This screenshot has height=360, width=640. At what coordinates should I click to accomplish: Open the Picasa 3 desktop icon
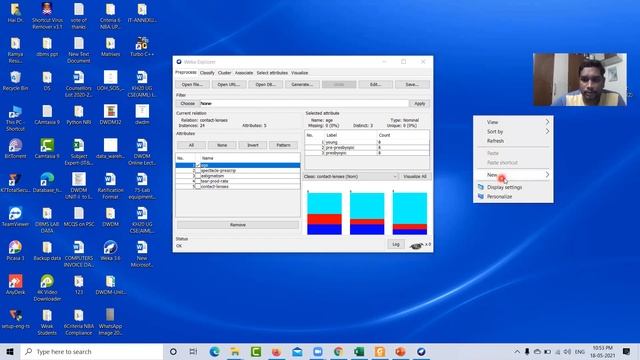click(15, 251)
